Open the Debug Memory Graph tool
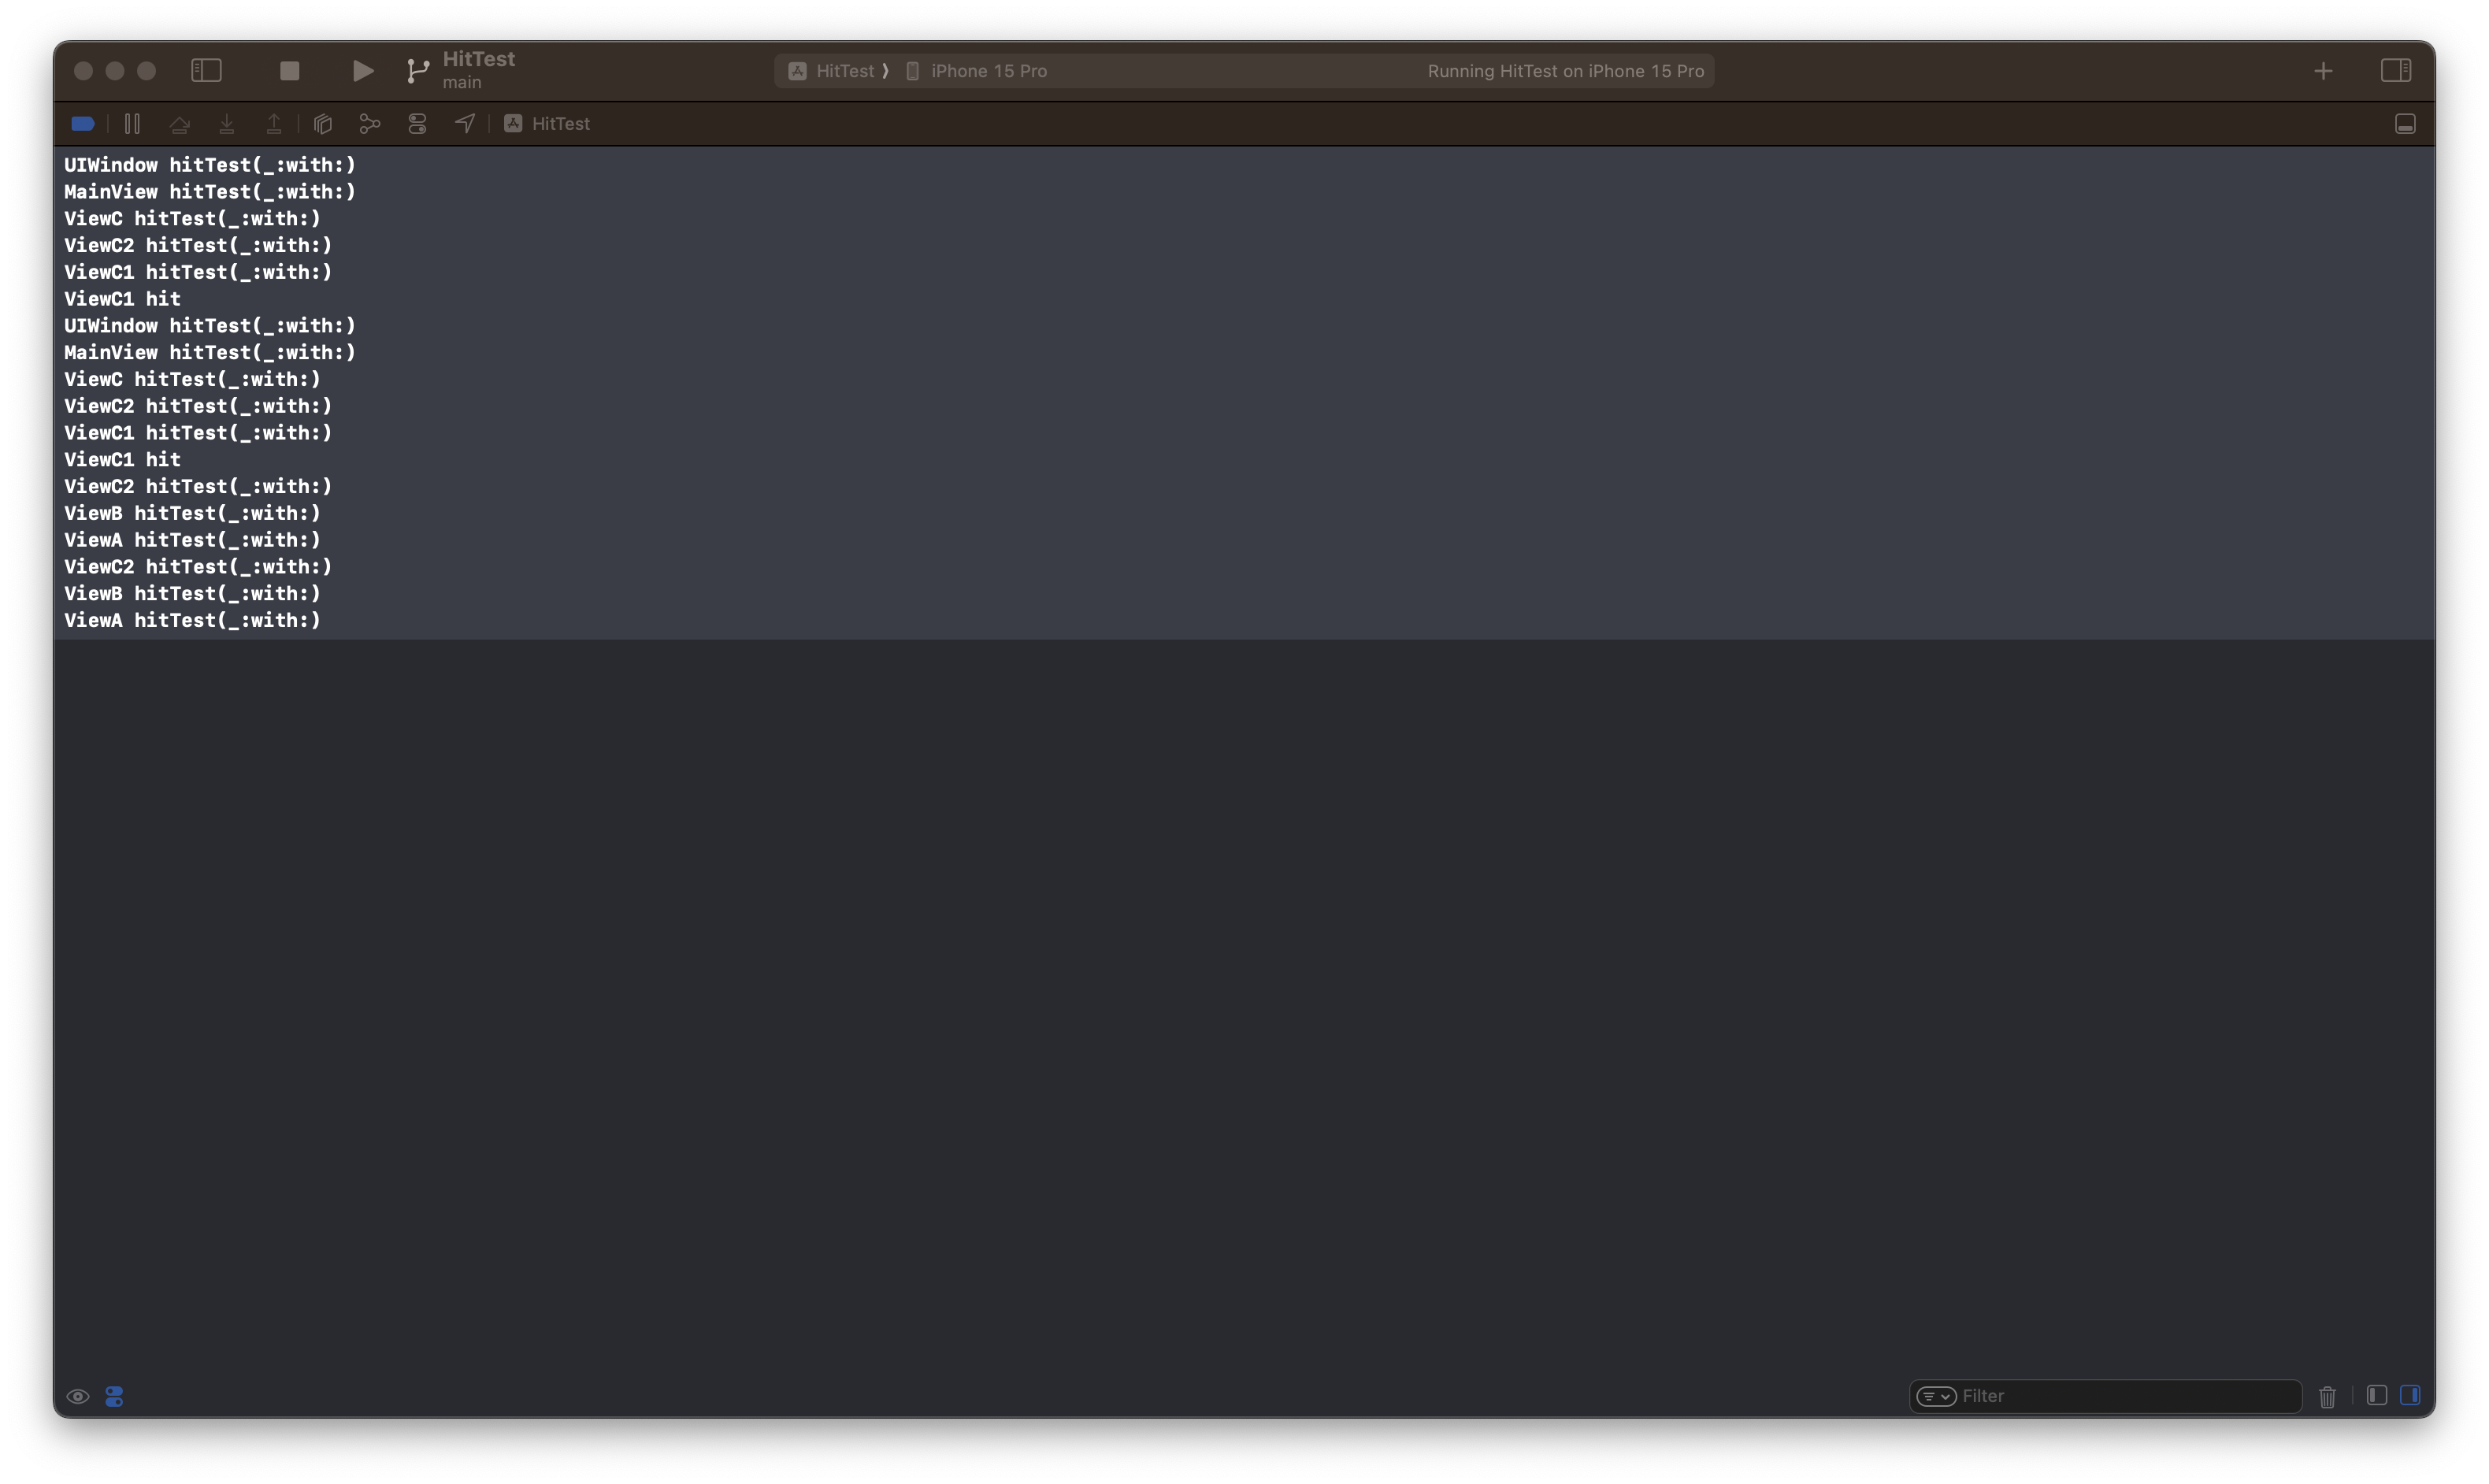 (x=370, y=124)
